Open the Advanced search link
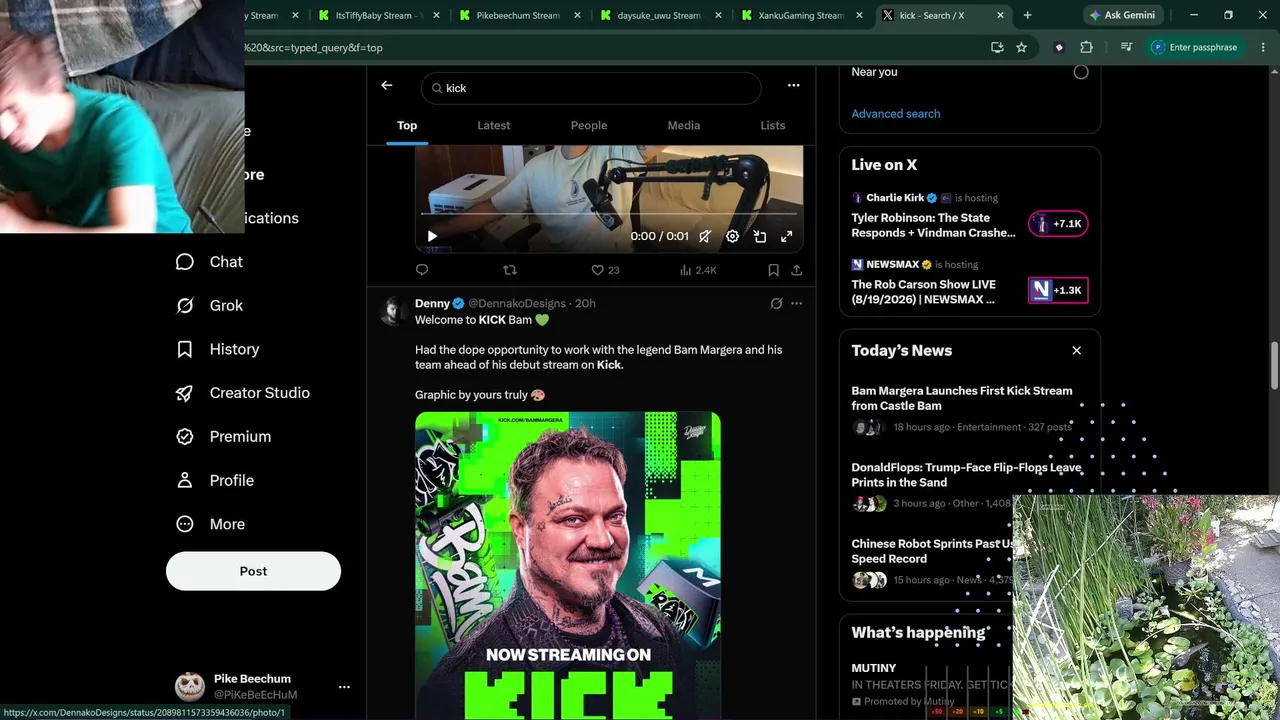This screenshot has height=720, width=1280. tap(896, 114)
